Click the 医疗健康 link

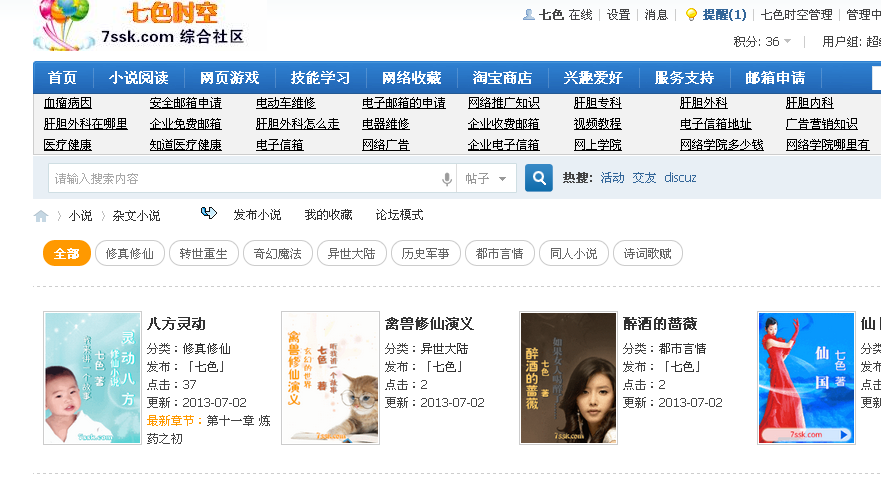(67, 145)
